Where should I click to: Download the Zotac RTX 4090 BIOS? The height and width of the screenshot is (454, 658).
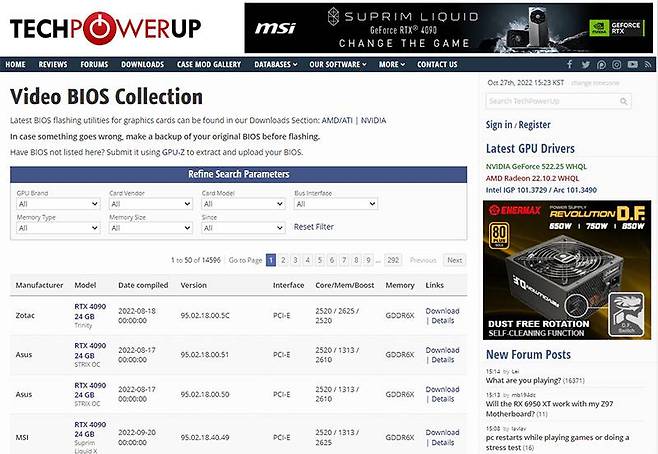442,311
